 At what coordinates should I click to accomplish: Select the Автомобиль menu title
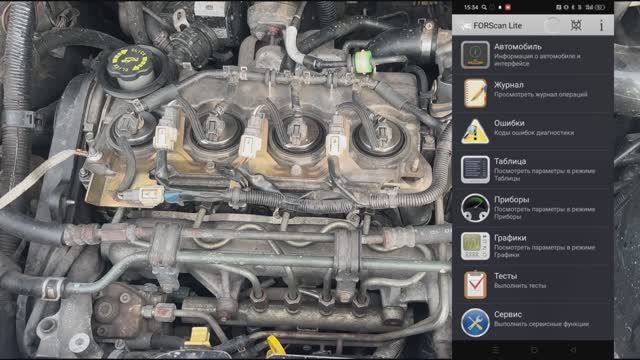(518, 47)
